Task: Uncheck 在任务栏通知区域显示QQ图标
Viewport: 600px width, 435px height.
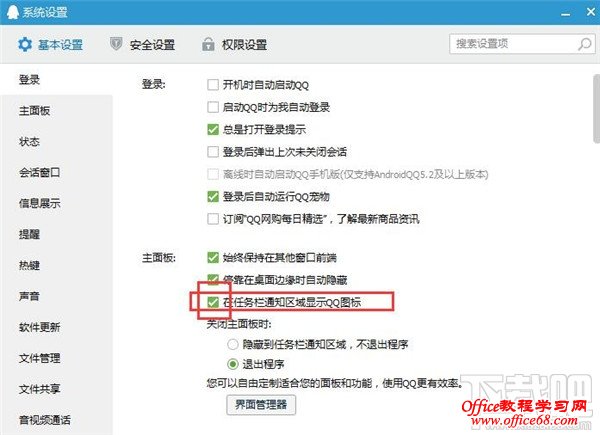Action: point(213,302)
